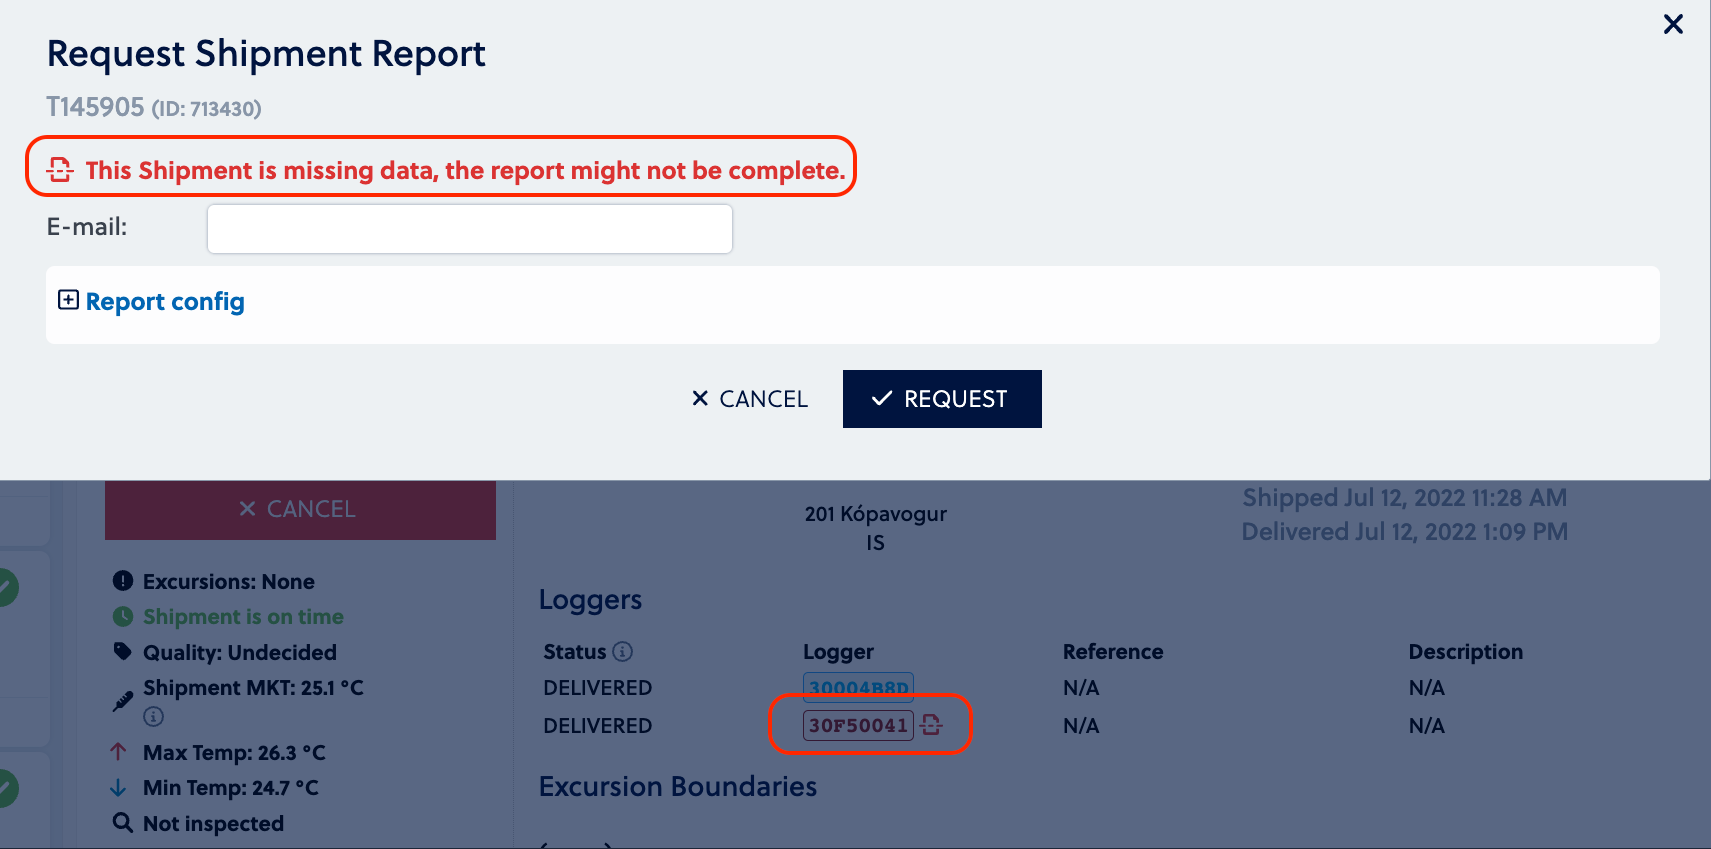Screen dimensions: 1711x849
Task: Focus the E-mail input field
Action: point(469,229)
